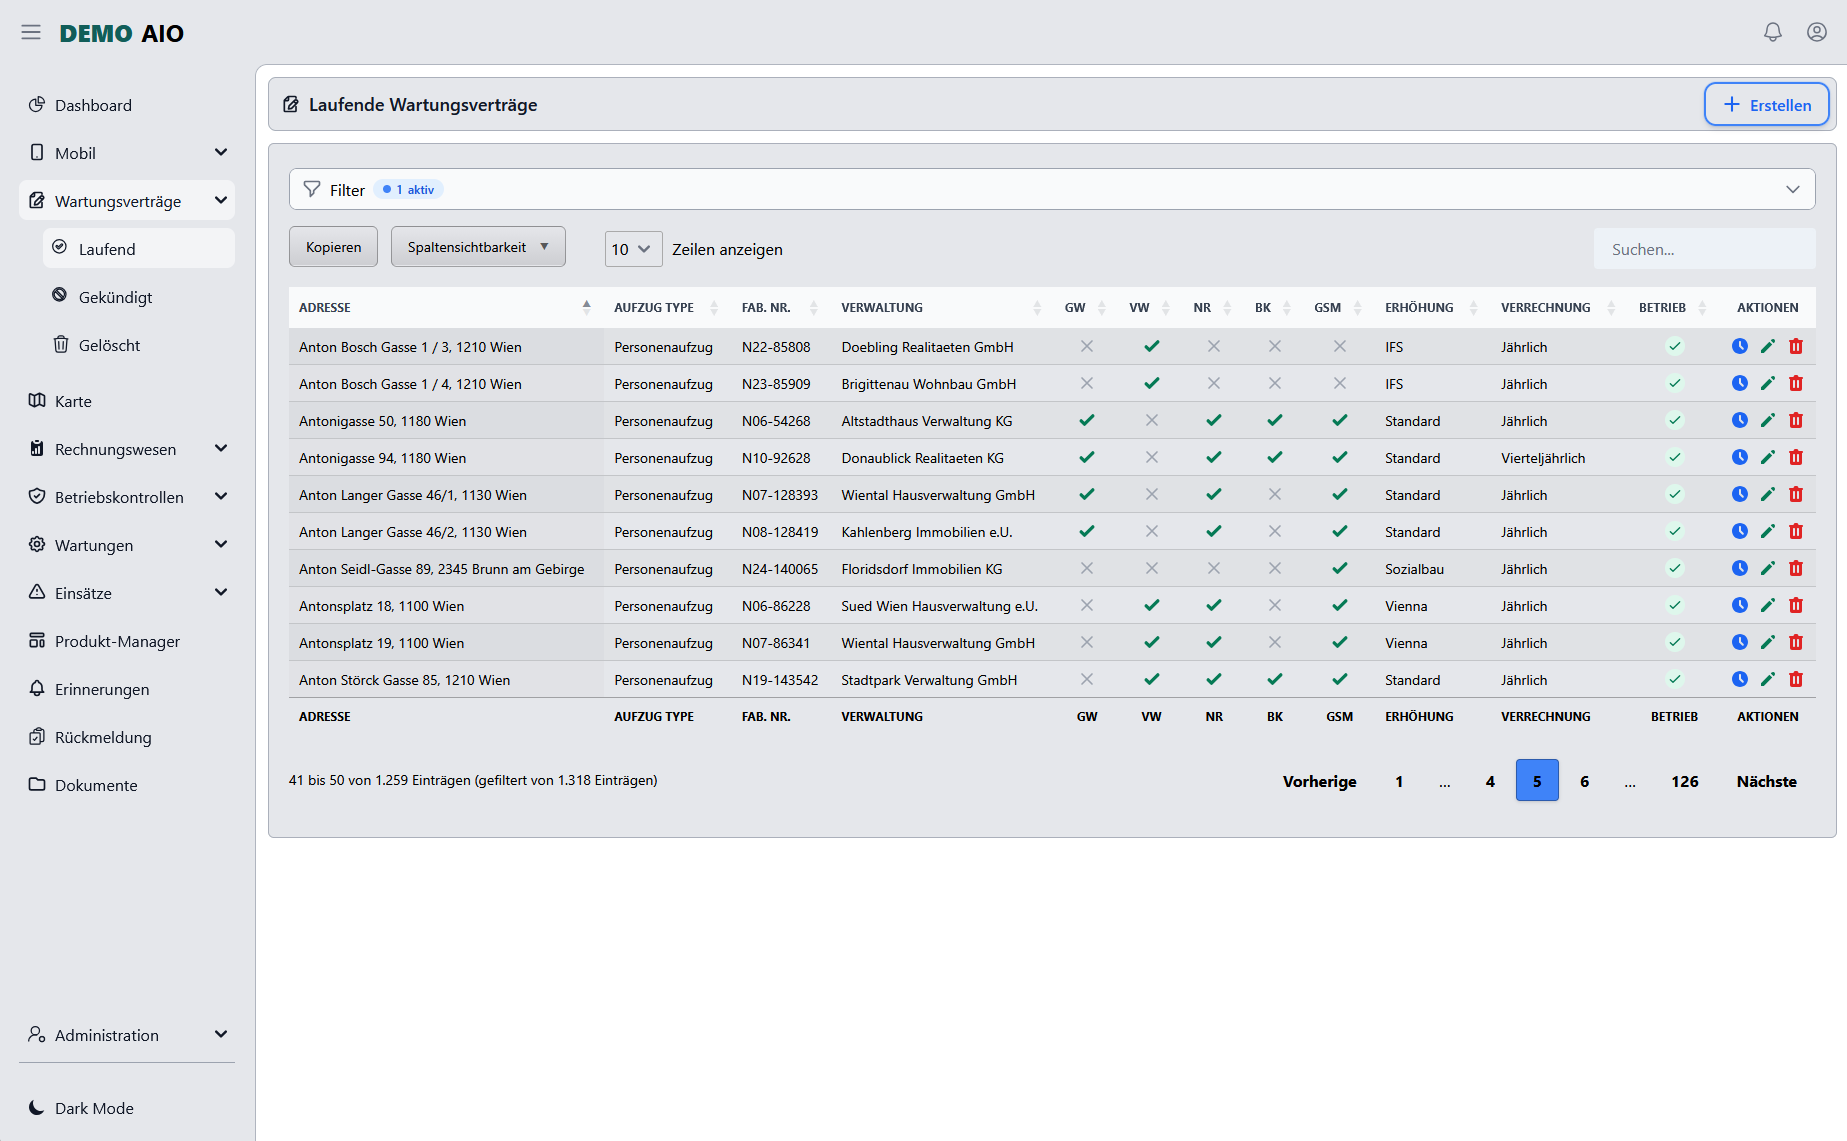
Task: Sort by the Verwaltung column header
Action: [x=941, y=308]
